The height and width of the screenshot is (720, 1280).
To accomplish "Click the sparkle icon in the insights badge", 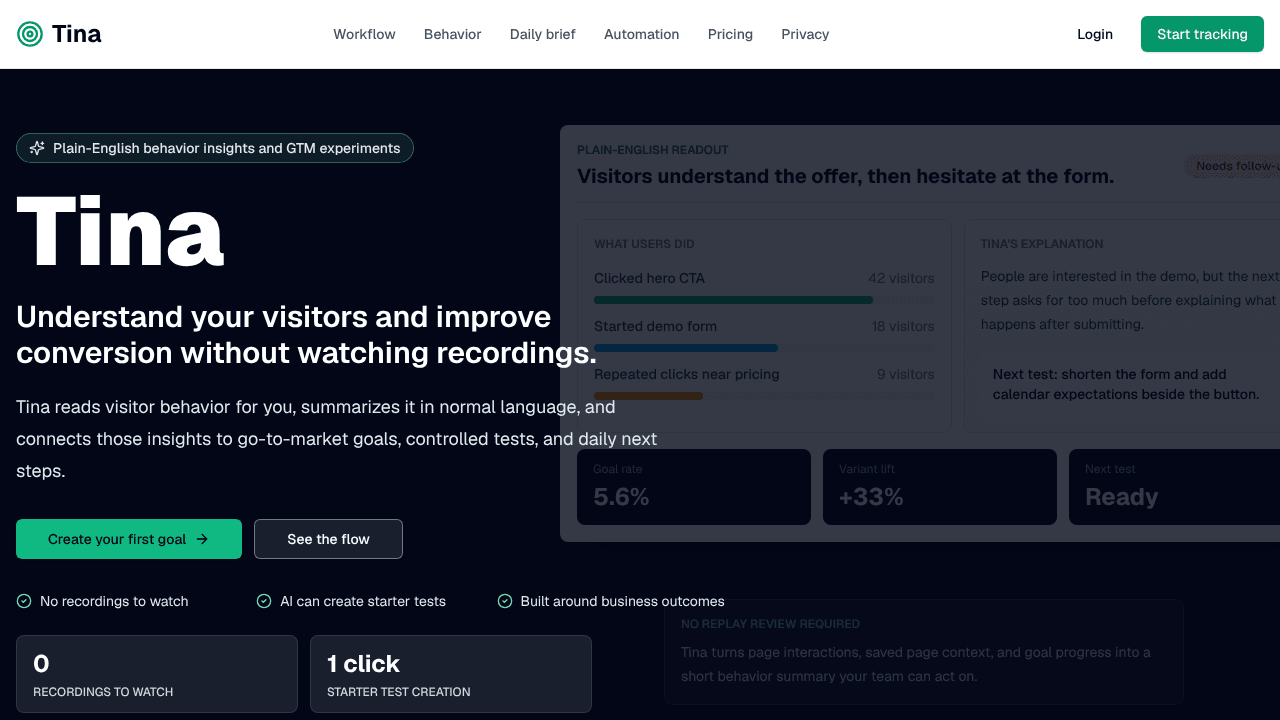I will [x=37, y=148].
